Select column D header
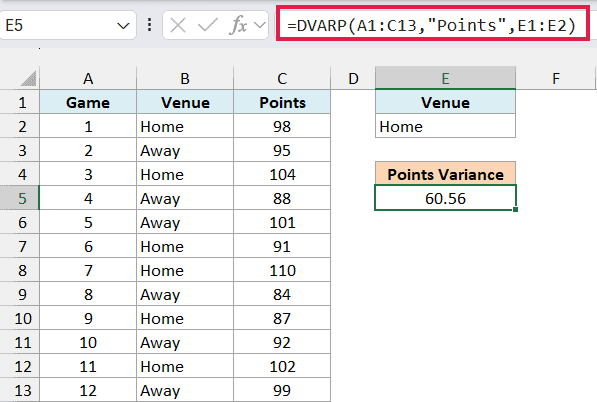 353,78
